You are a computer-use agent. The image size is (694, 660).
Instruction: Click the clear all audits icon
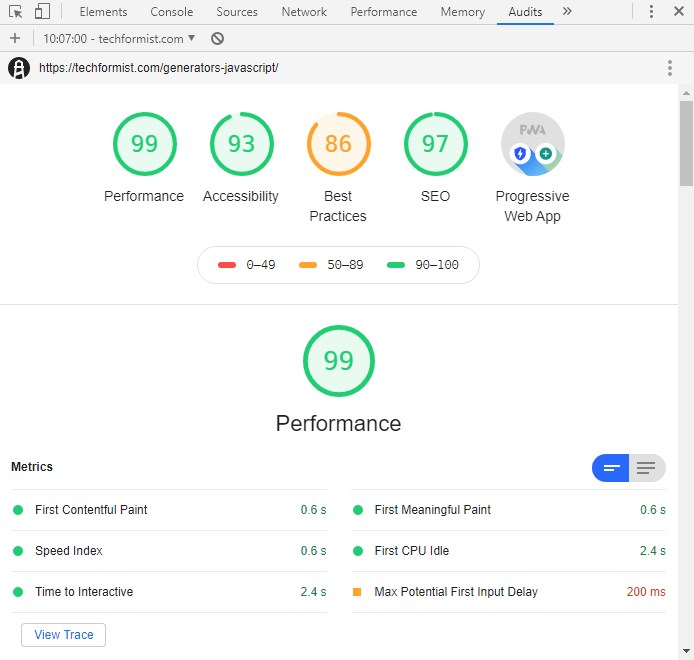pos(217,38)
